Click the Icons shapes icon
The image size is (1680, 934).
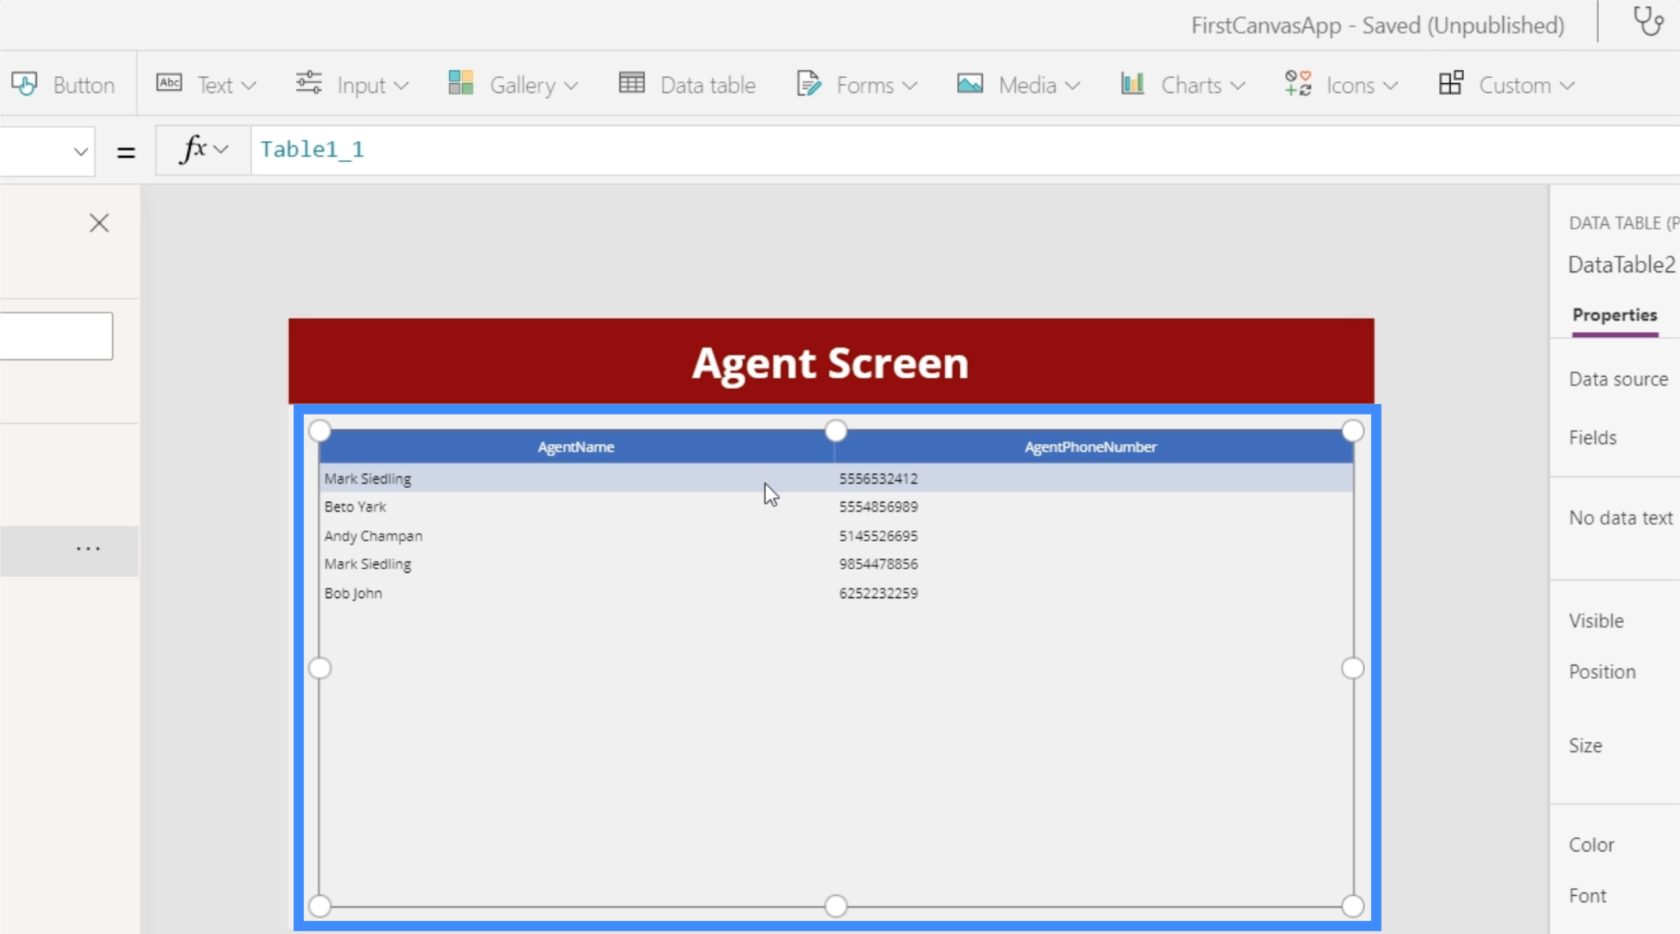[x=1298, y=83]
